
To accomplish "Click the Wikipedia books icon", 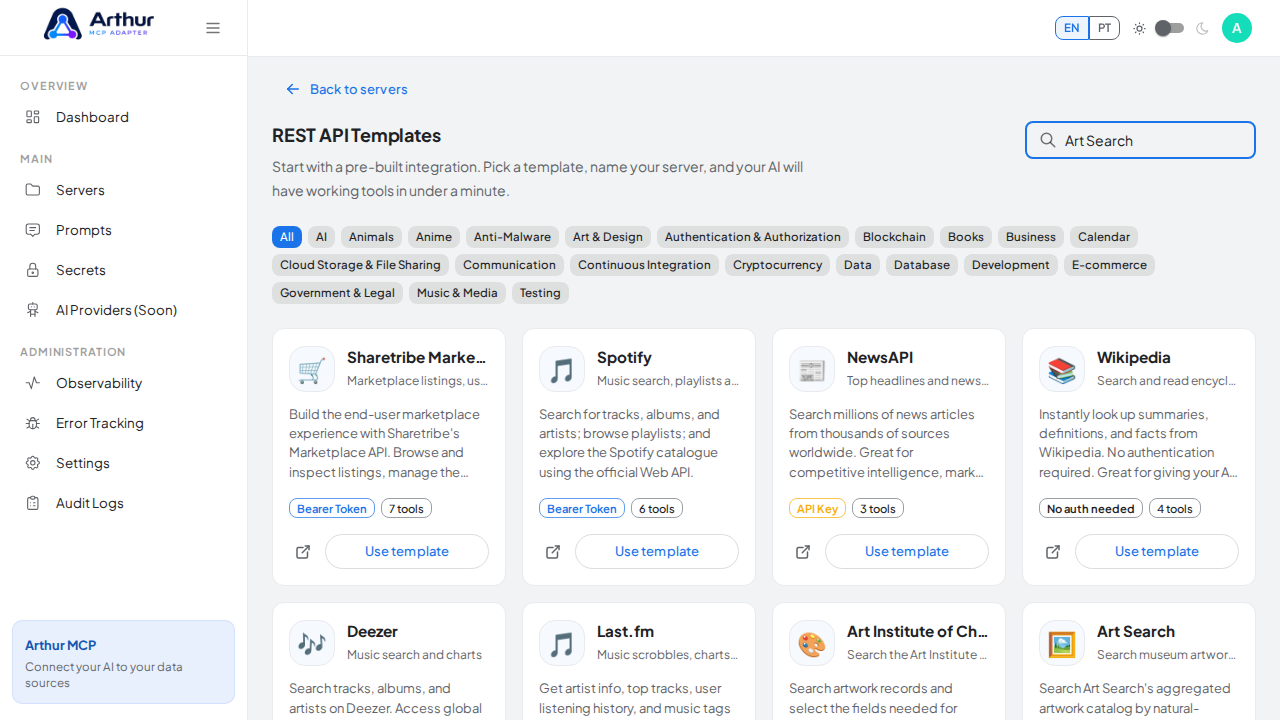I will coord(1062,369).
